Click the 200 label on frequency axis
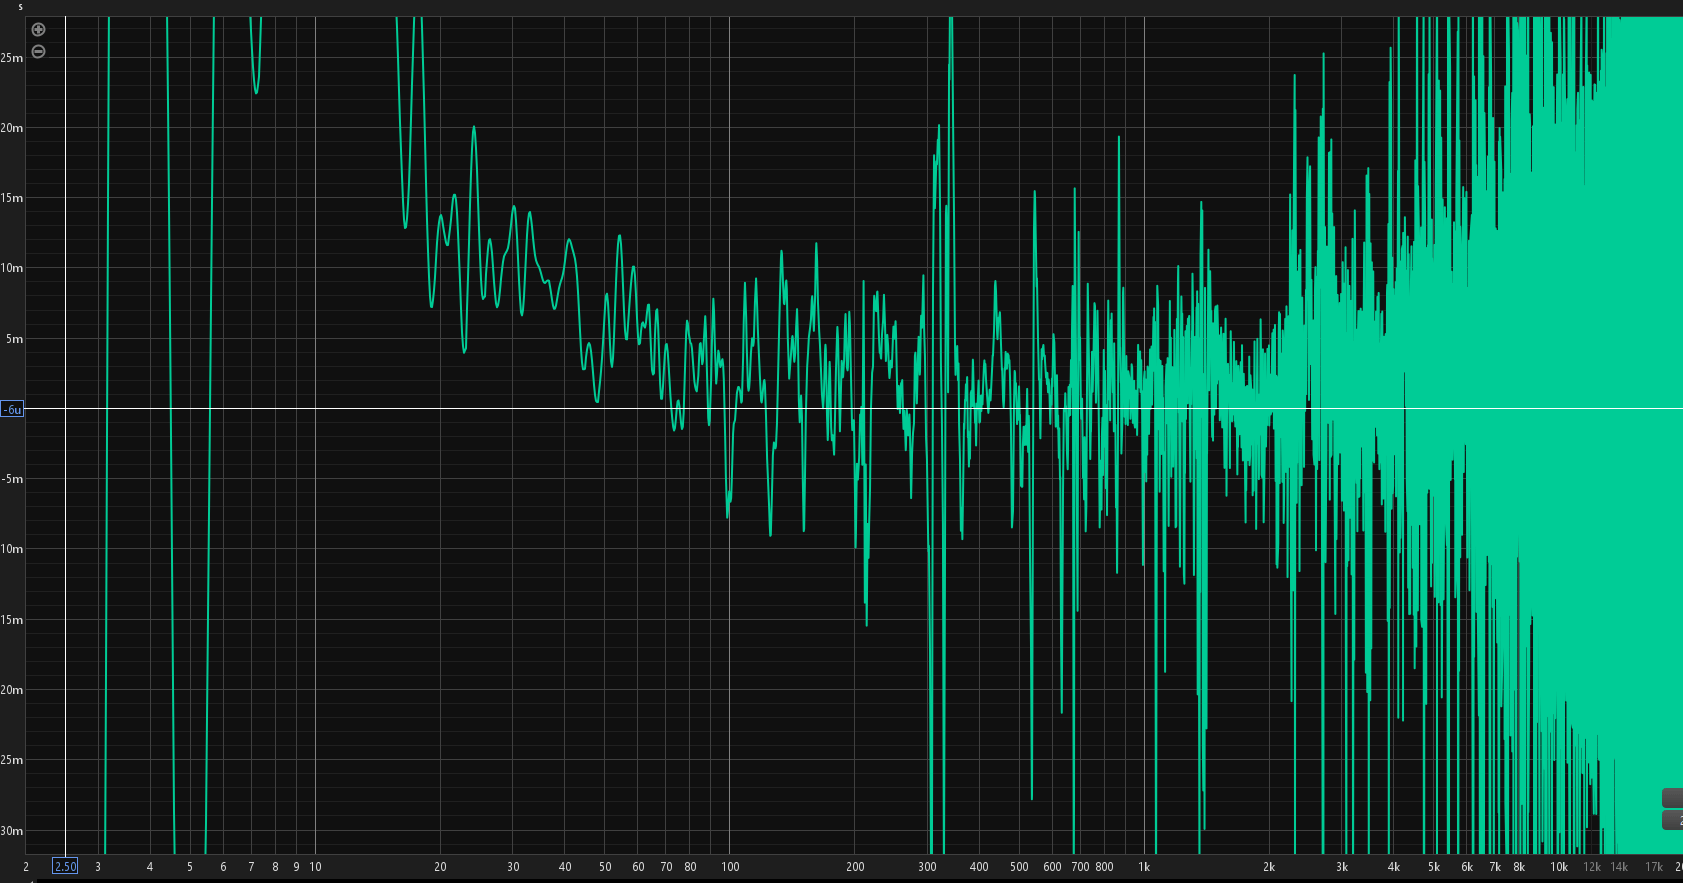The width and height of the screenshot is (1683, 883). [855, 867]
